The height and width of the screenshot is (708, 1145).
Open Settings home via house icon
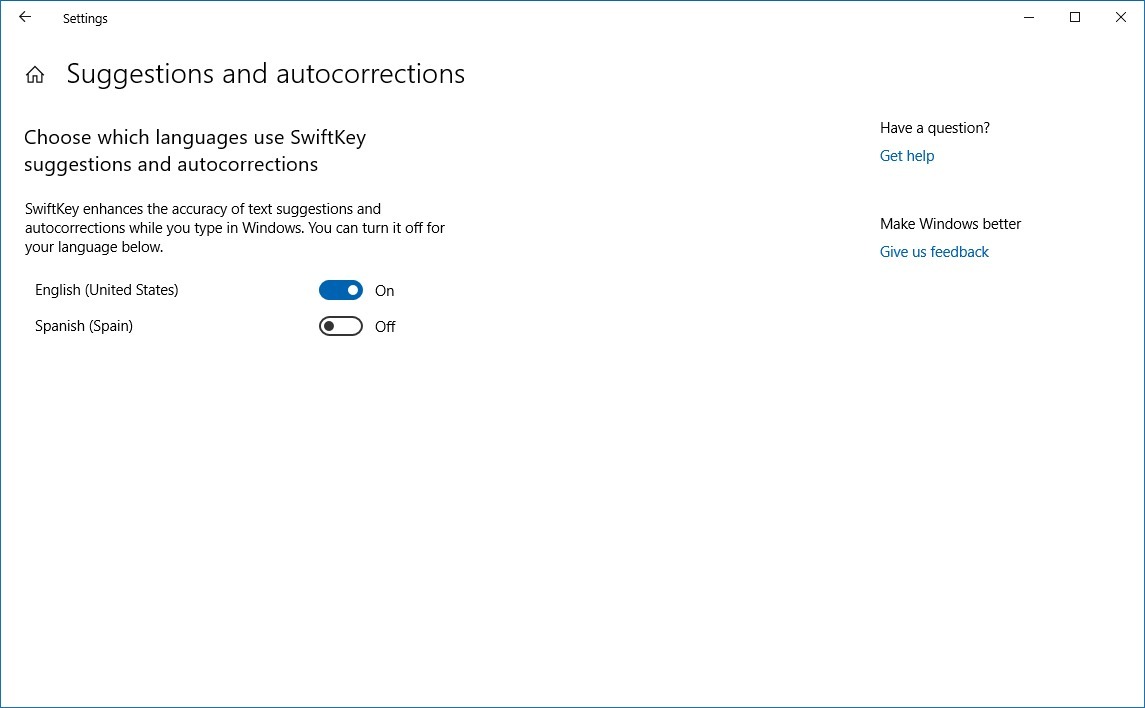click(34, 74)
